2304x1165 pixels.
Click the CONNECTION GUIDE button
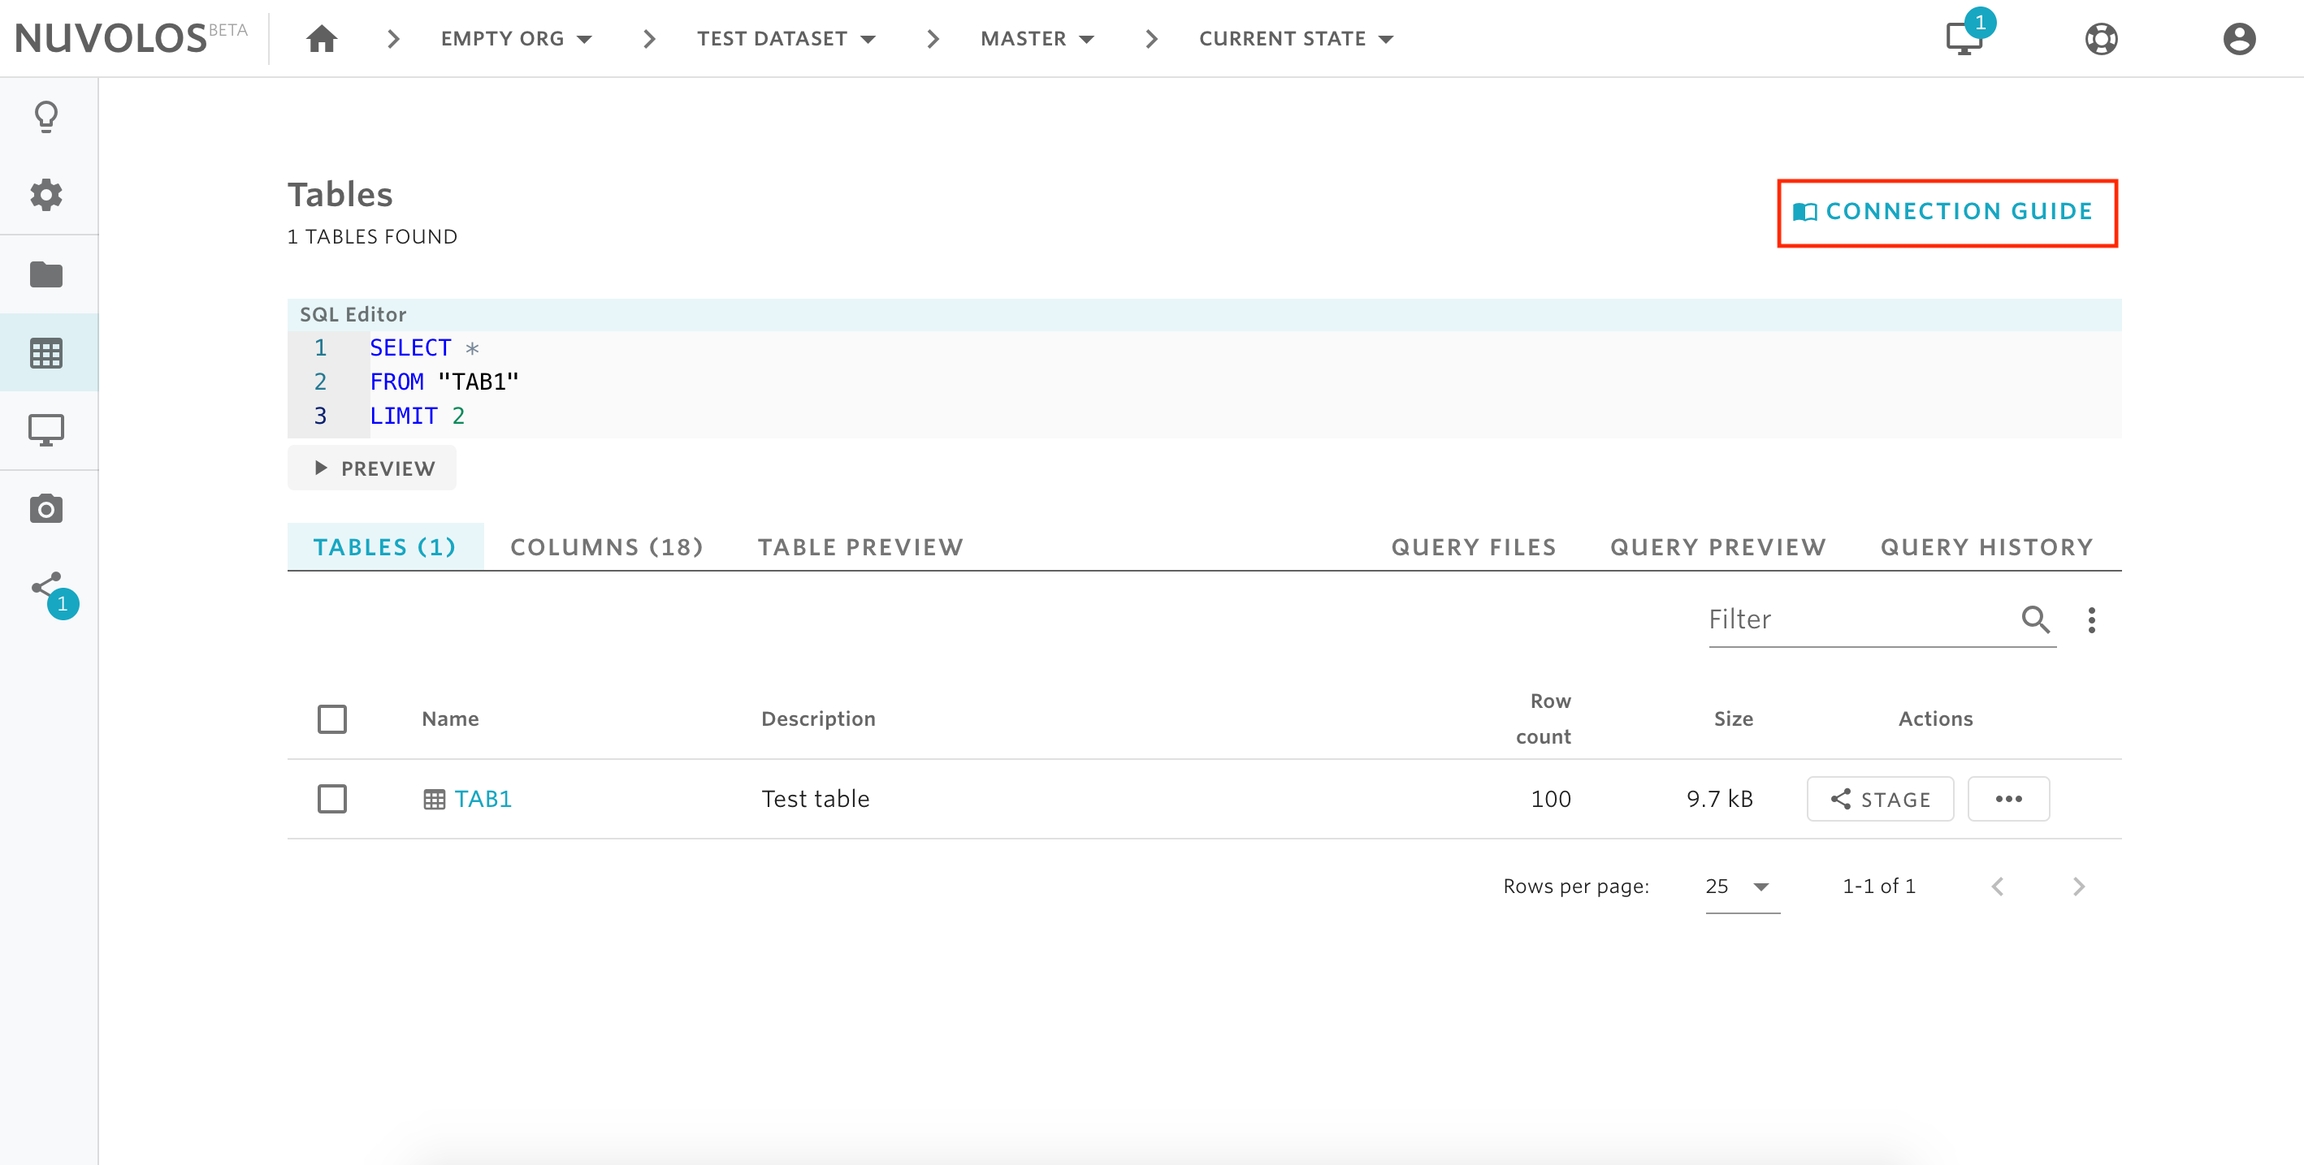click(1946, 212)
